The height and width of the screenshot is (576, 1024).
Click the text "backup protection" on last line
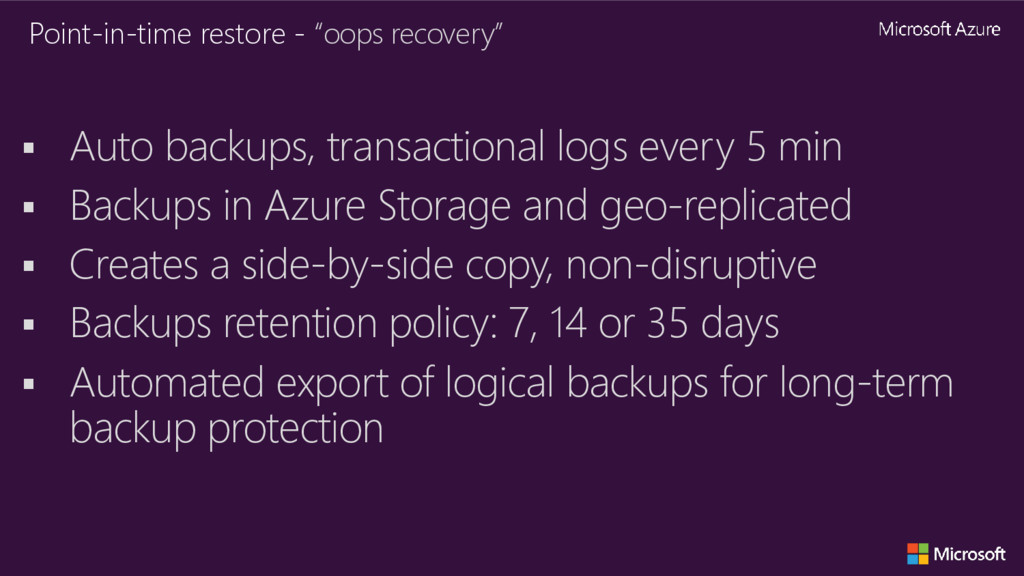click(227, 429)
